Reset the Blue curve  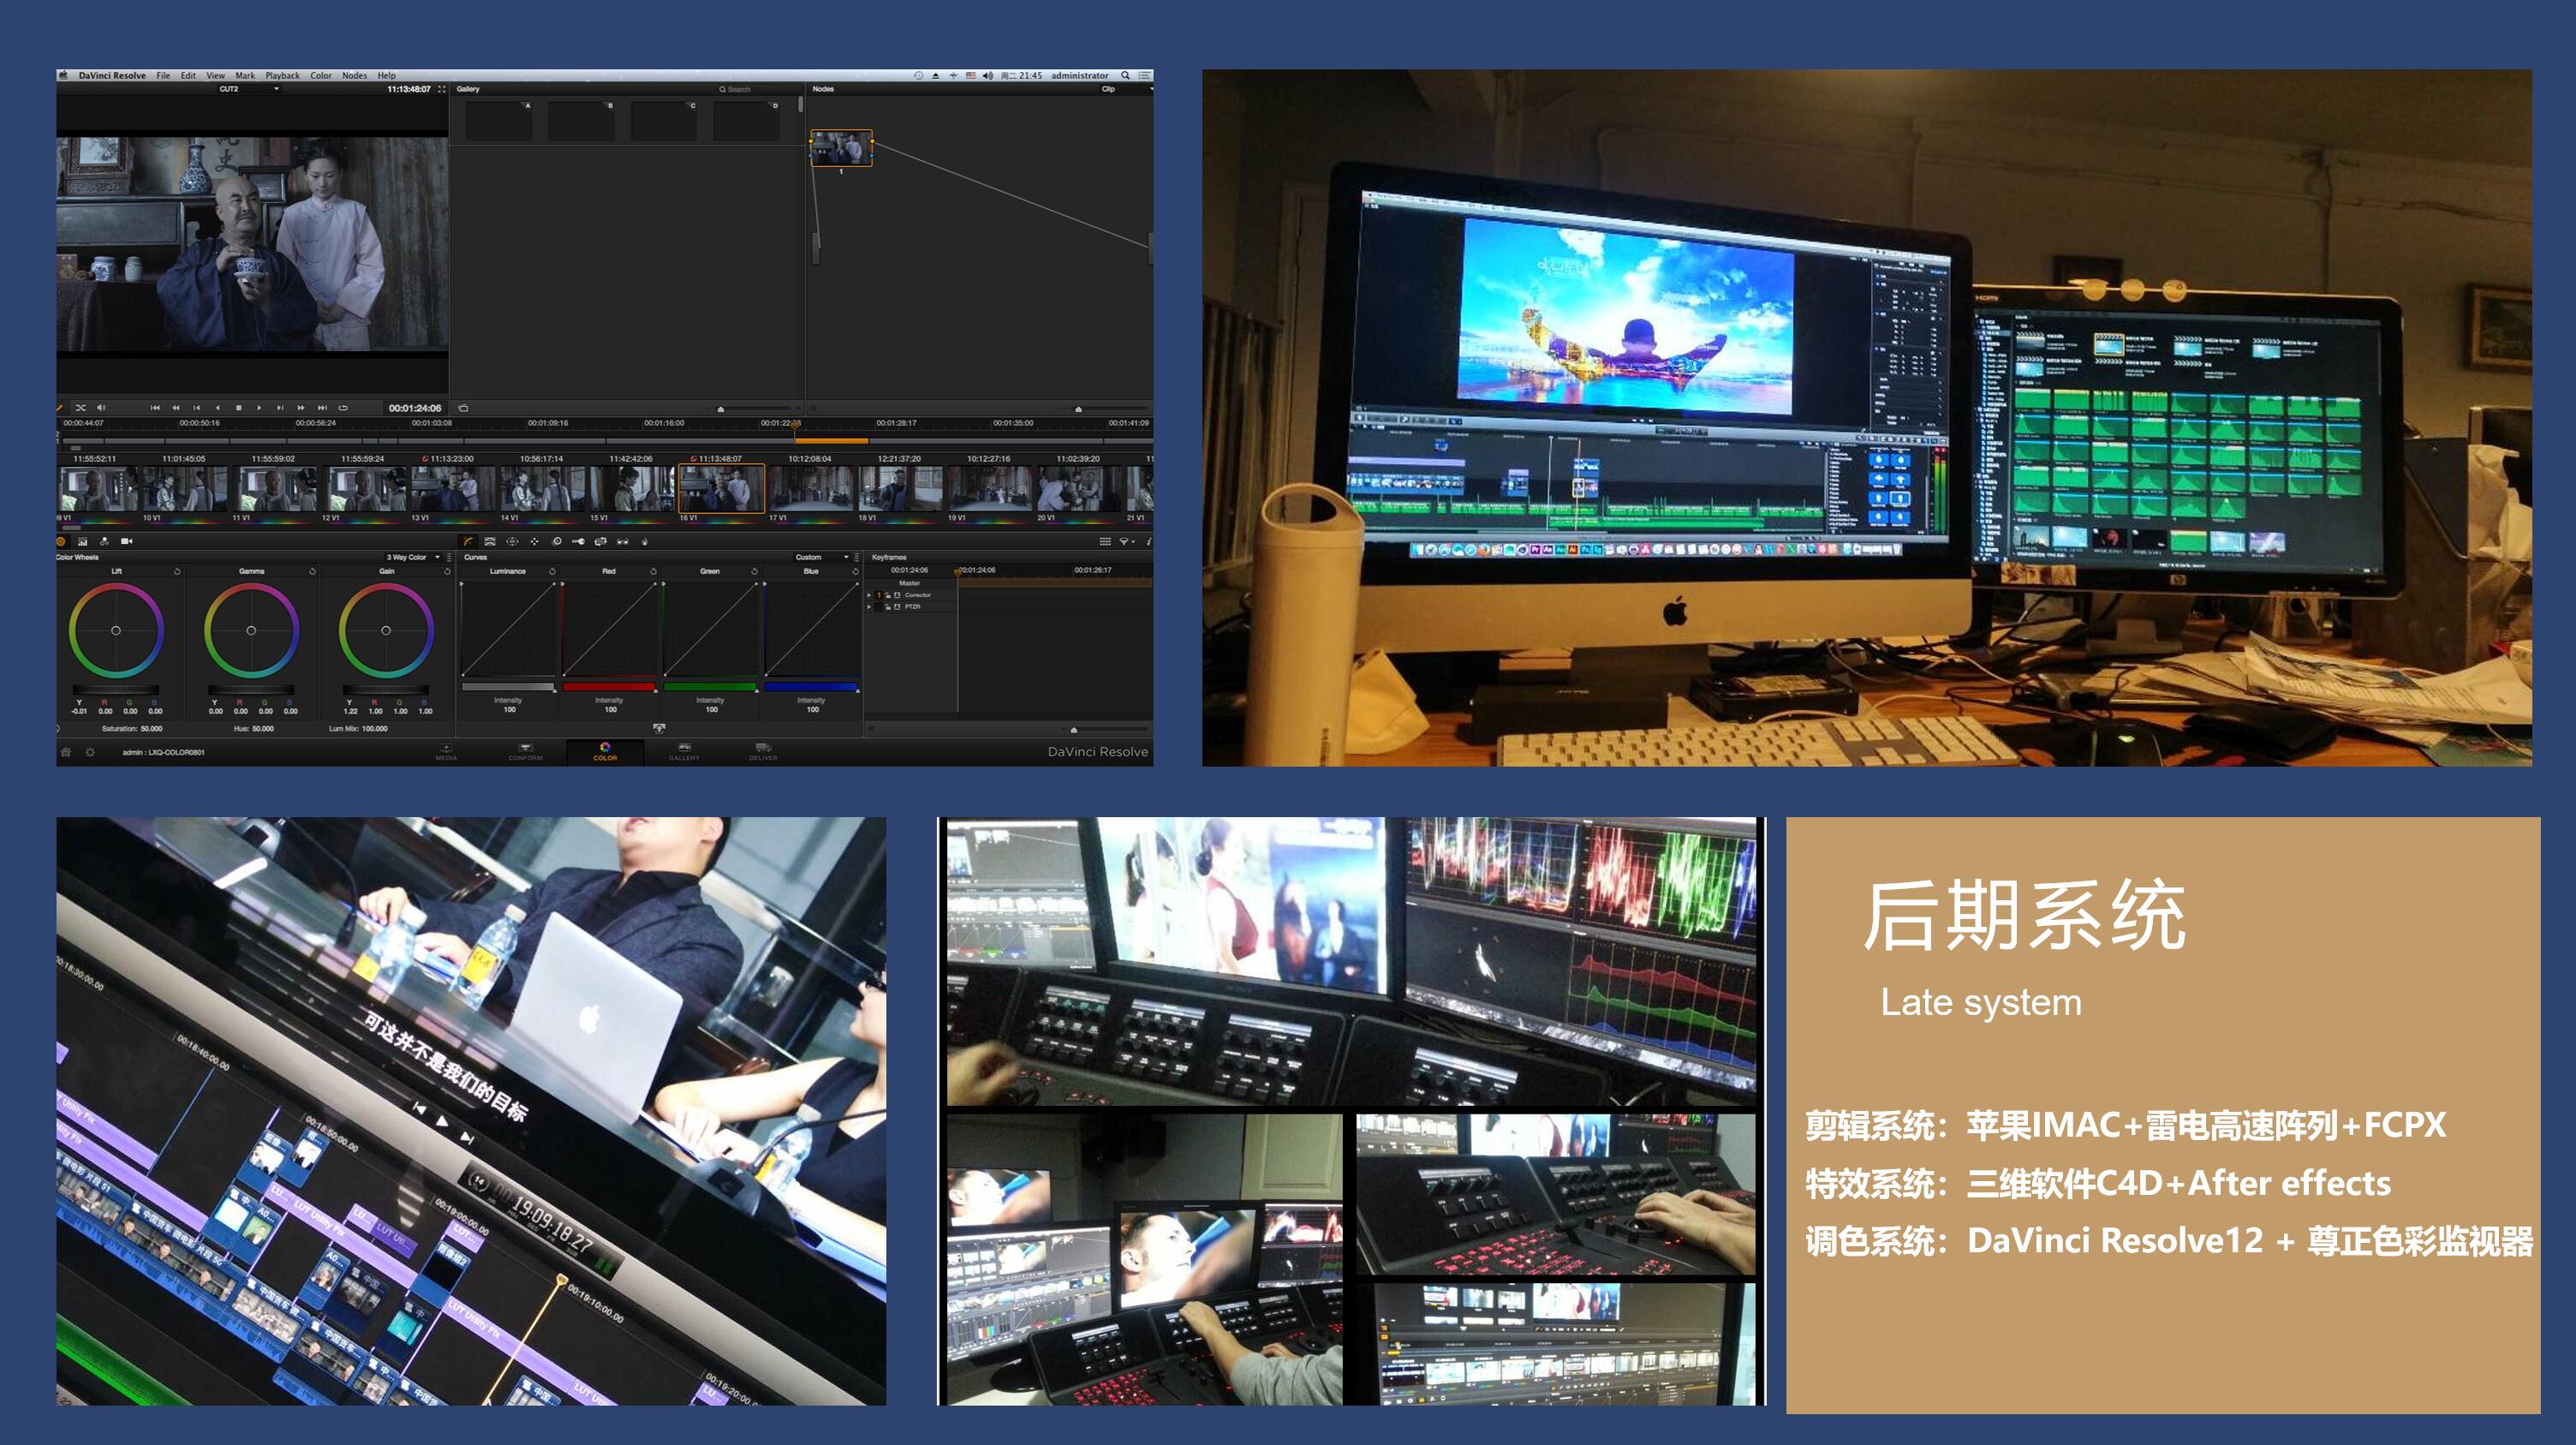[x=856, y=572]
